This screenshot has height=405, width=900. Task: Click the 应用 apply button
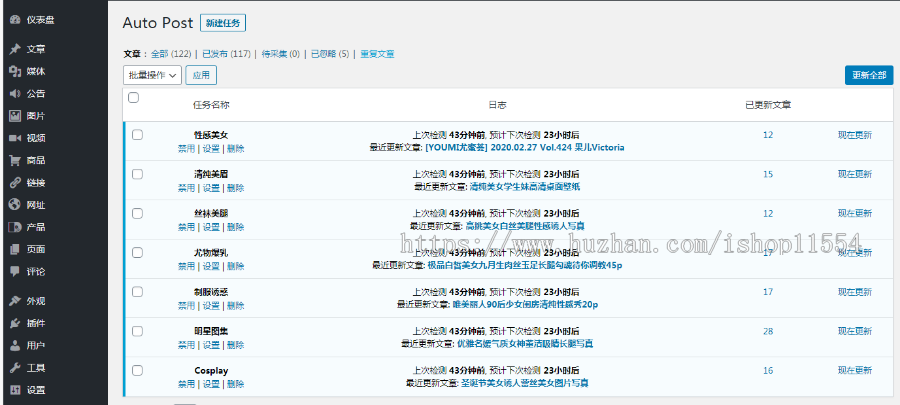[x=201, y=75]
